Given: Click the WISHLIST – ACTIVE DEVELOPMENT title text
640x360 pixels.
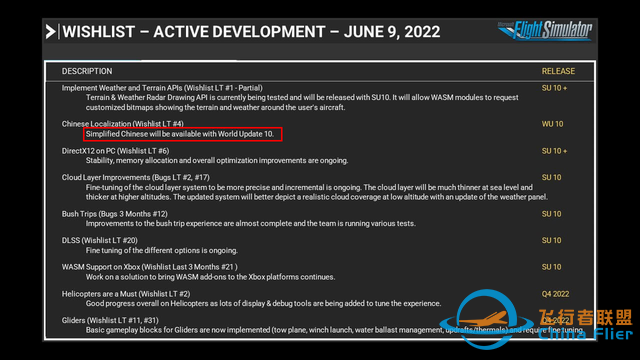Looking at the screenshot, I should [251, 32].
